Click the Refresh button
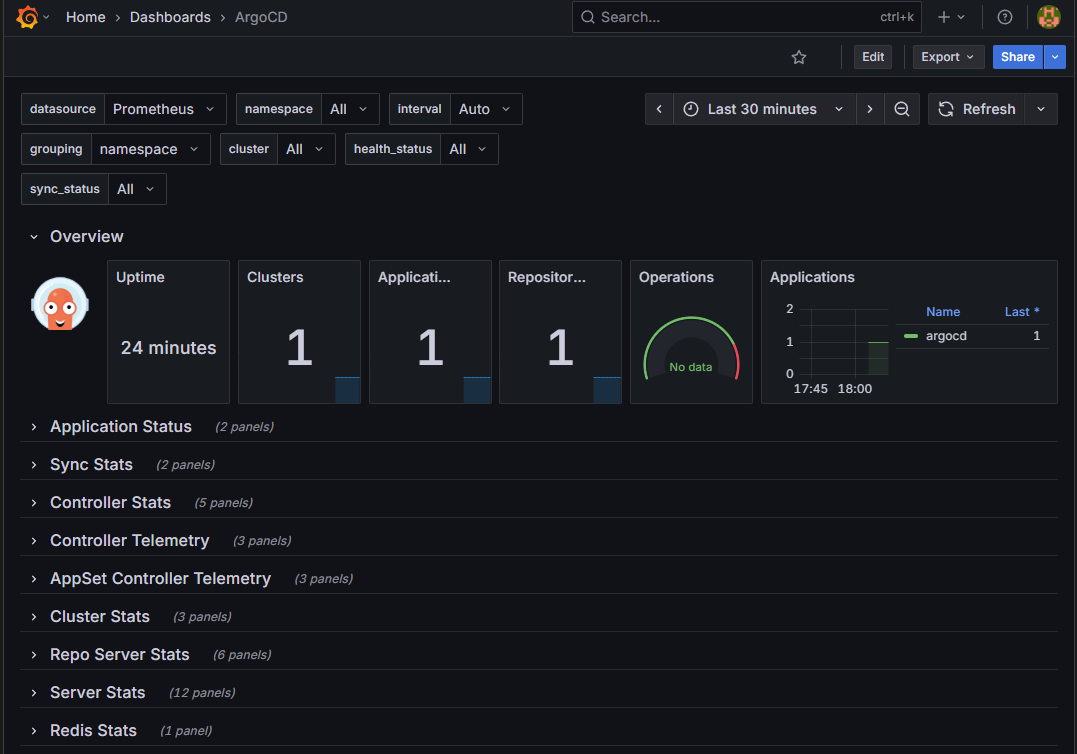 pyautogui.click(x=976, y=109)
